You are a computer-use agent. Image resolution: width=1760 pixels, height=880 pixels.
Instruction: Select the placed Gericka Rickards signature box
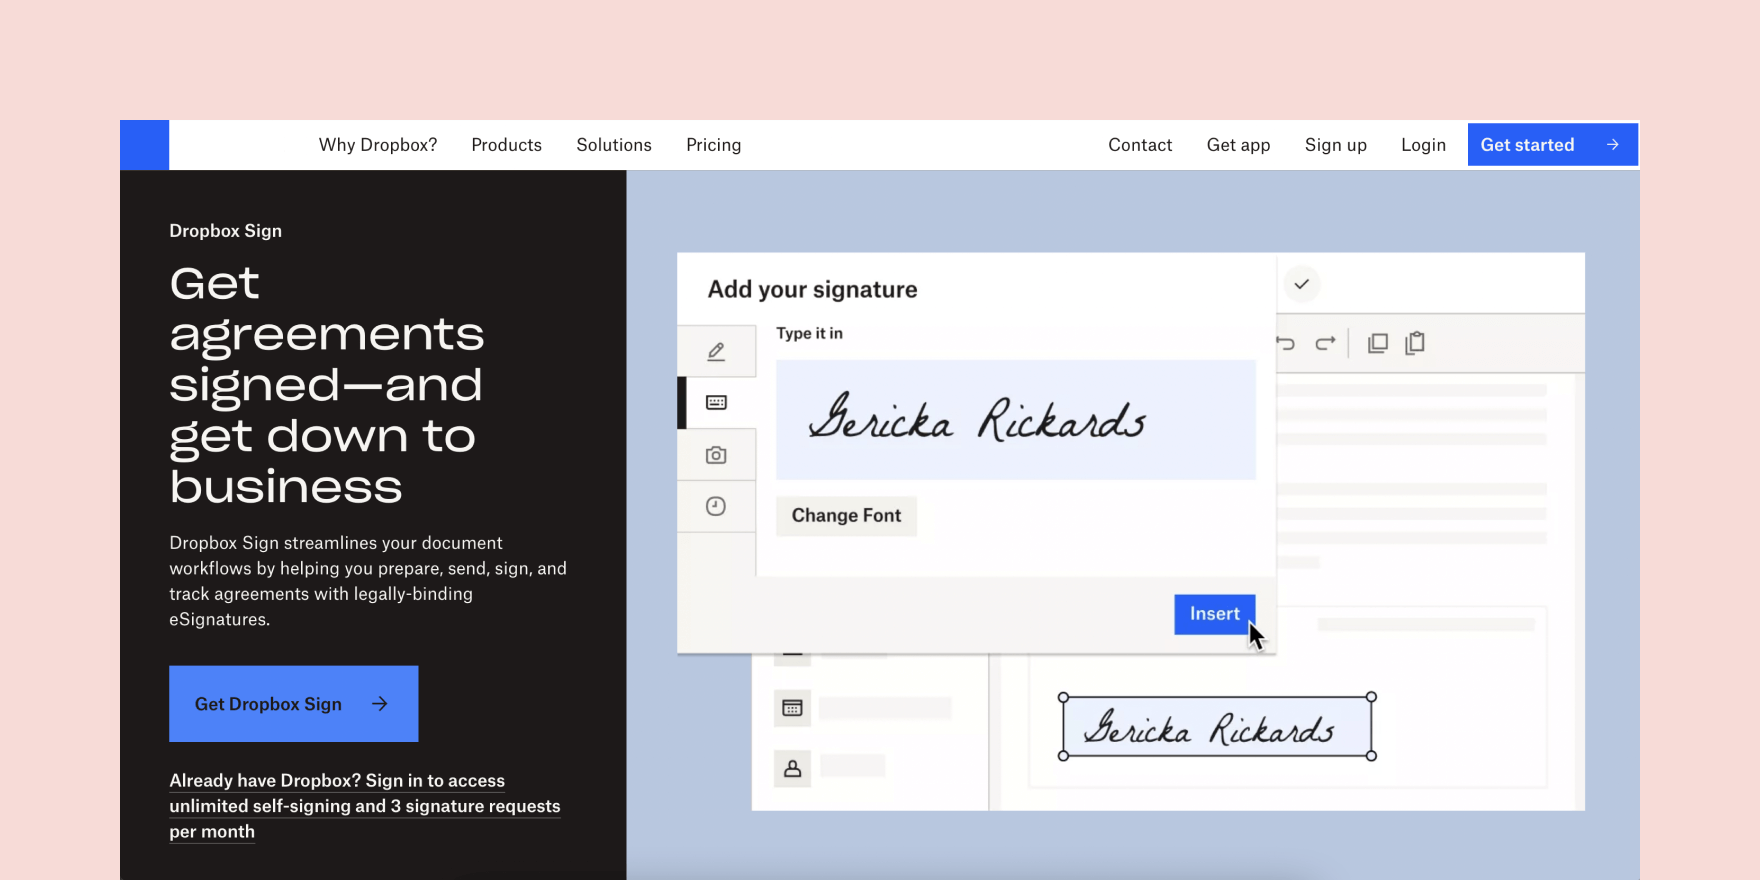(1217, 727)
